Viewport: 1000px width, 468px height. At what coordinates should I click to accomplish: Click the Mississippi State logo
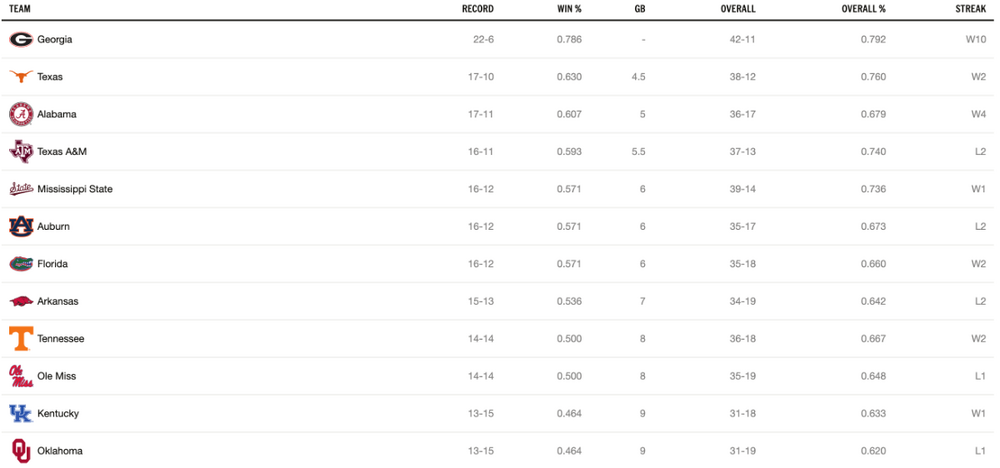pos(21,189)
